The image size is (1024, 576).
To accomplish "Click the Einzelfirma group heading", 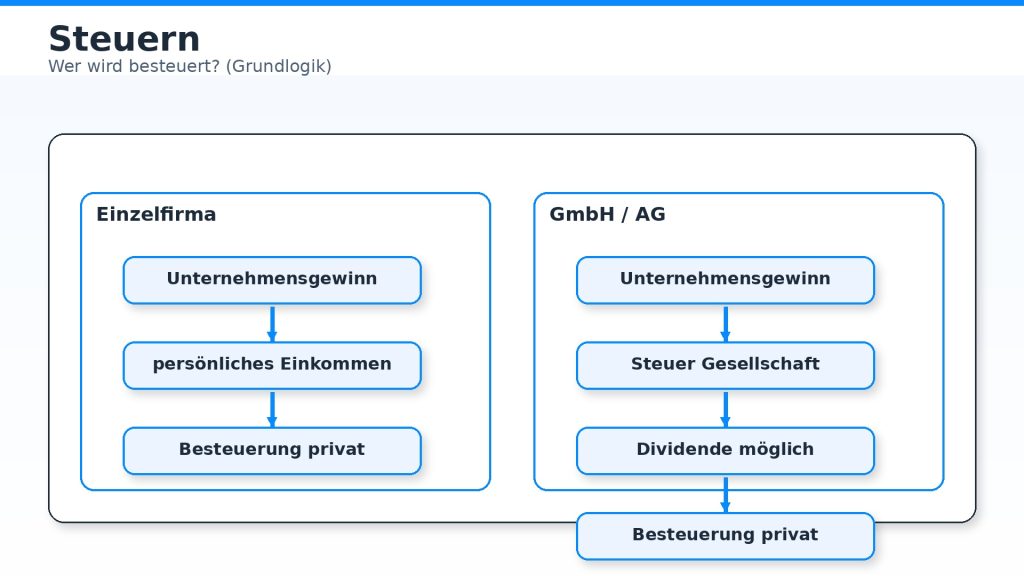I will [x=156, y=214].
